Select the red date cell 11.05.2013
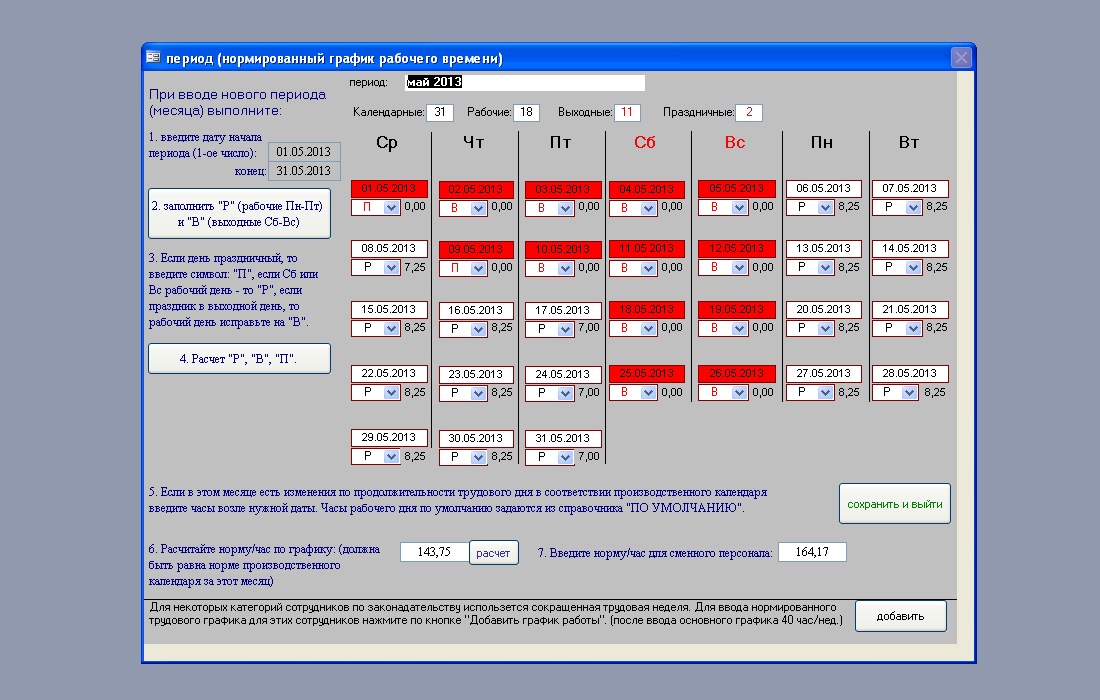Screen dimensions: 1100x700 click(x=647, y=248)
